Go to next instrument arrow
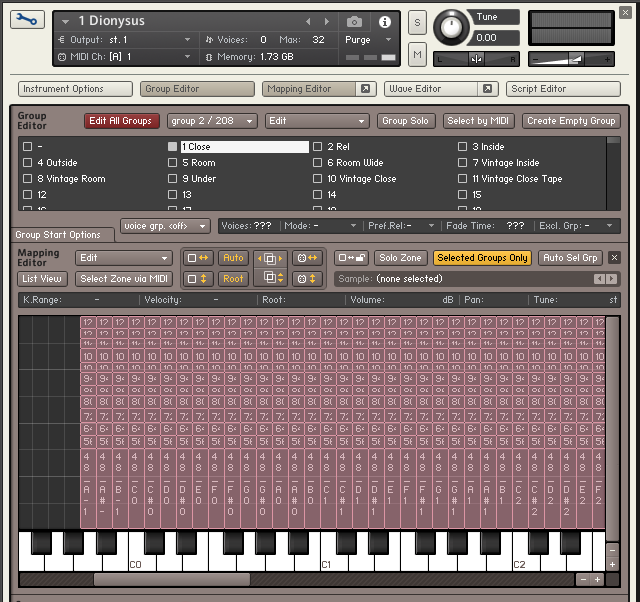Screen dimensions: 640x602 pos(327,22)
